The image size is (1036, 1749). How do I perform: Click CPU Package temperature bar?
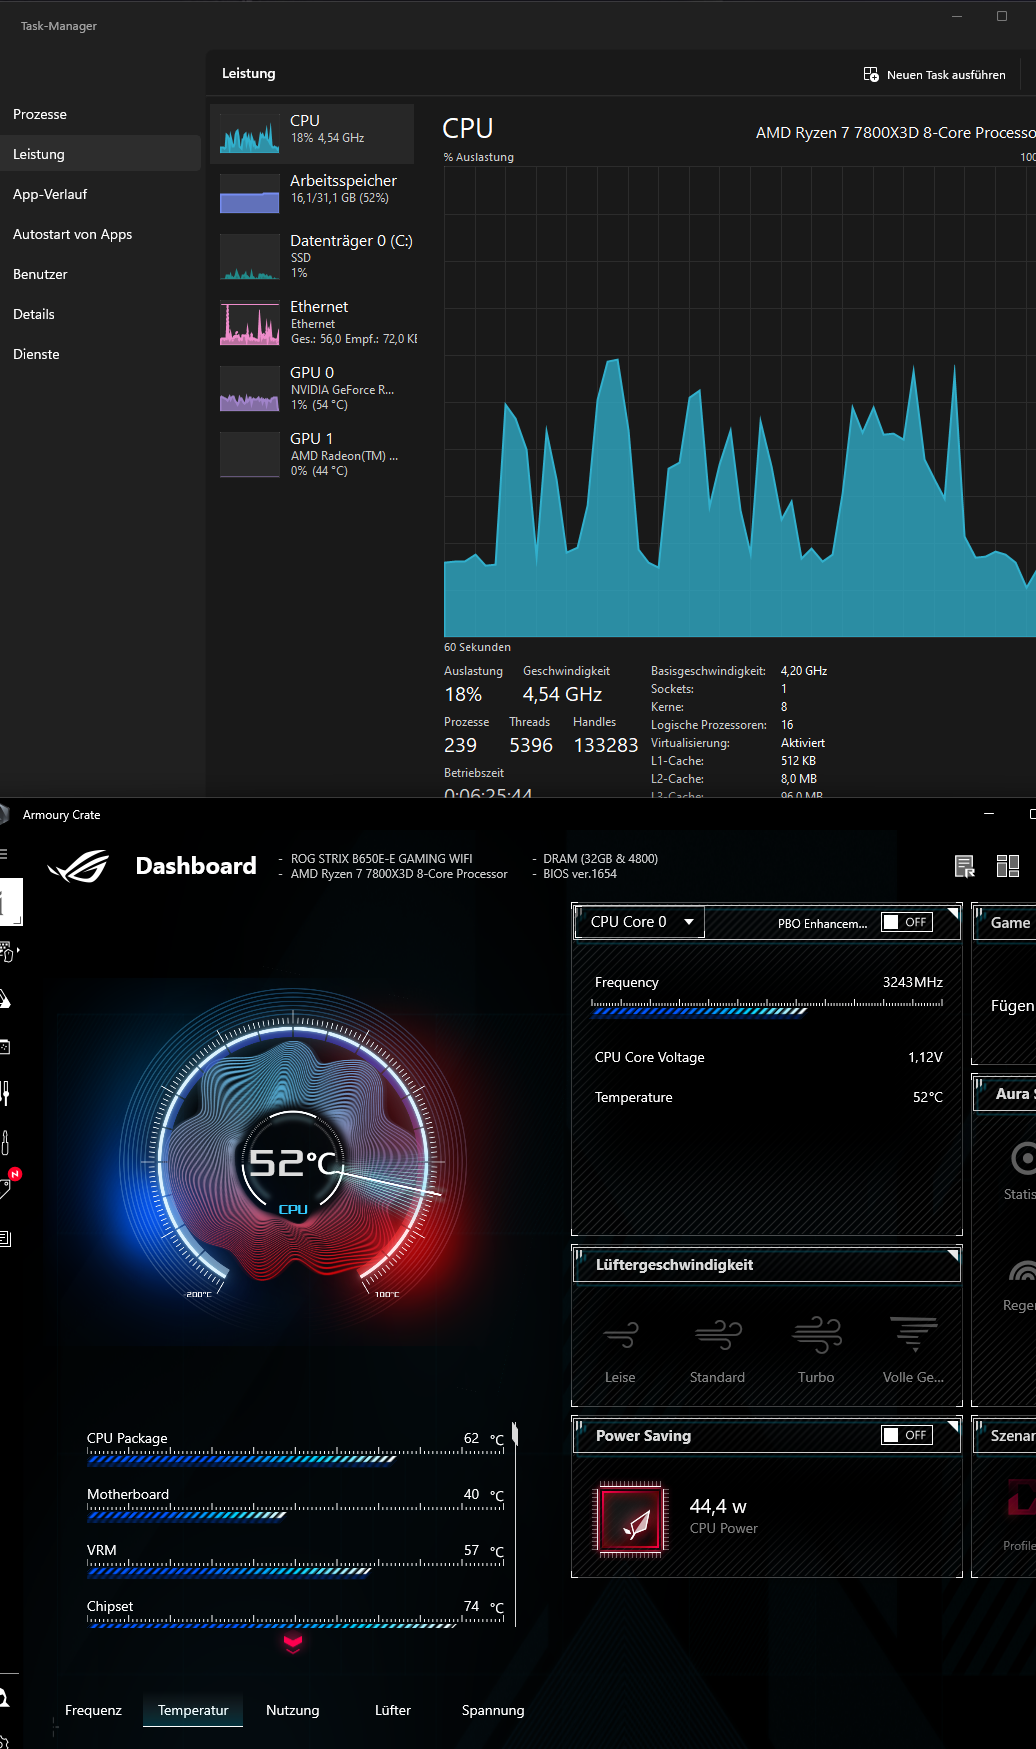pyautogui.click(x=295, y=1459)
